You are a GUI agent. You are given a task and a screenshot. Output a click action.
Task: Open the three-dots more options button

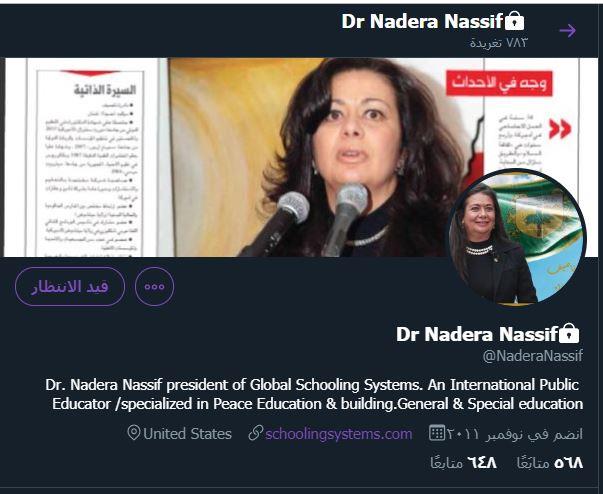coord(155,286)
